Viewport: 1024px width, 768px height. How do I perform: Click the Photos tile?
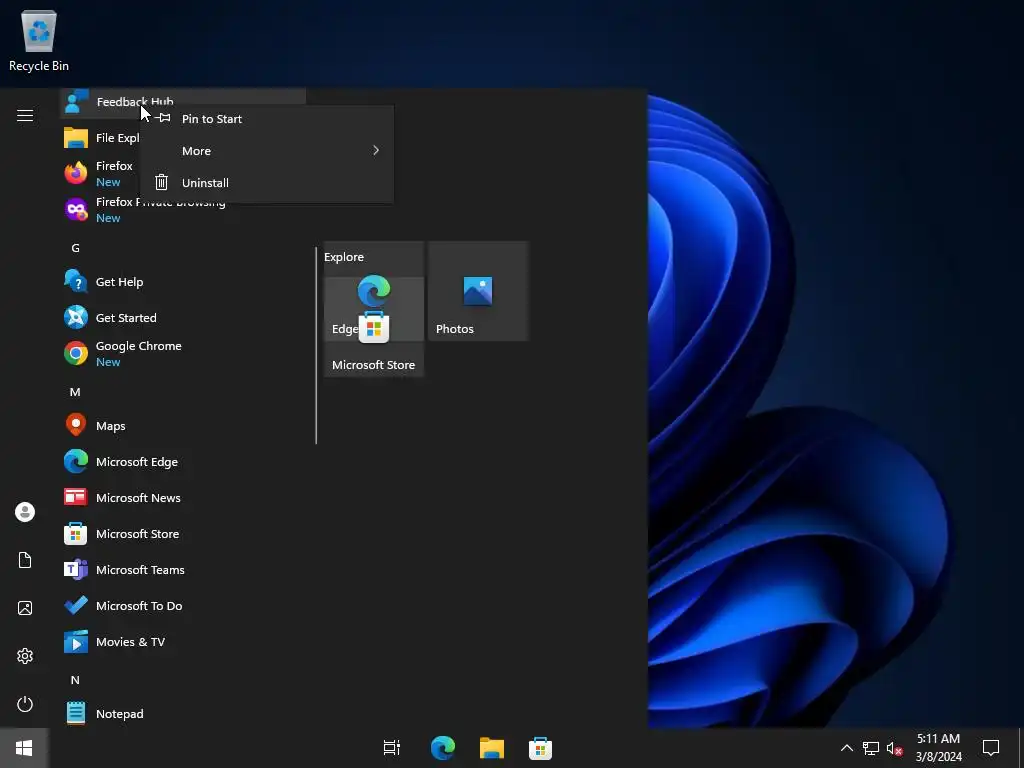click(478, 291)
